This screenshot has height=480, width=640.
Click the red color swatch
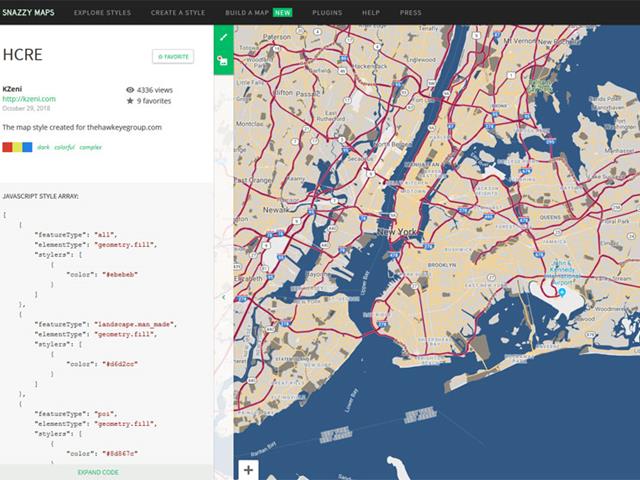7,147
